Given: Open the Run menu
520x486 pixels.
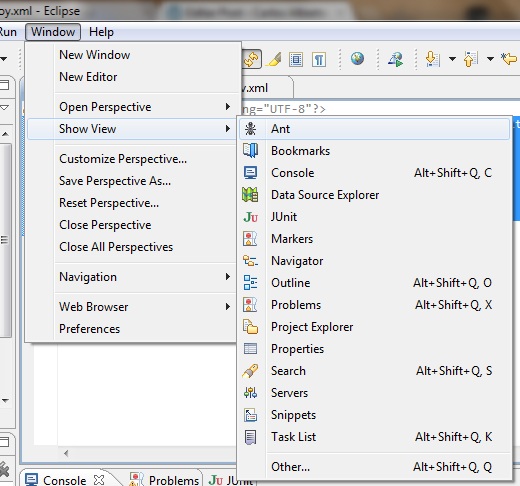Looking at the screenshot, I should pos(8,32).
